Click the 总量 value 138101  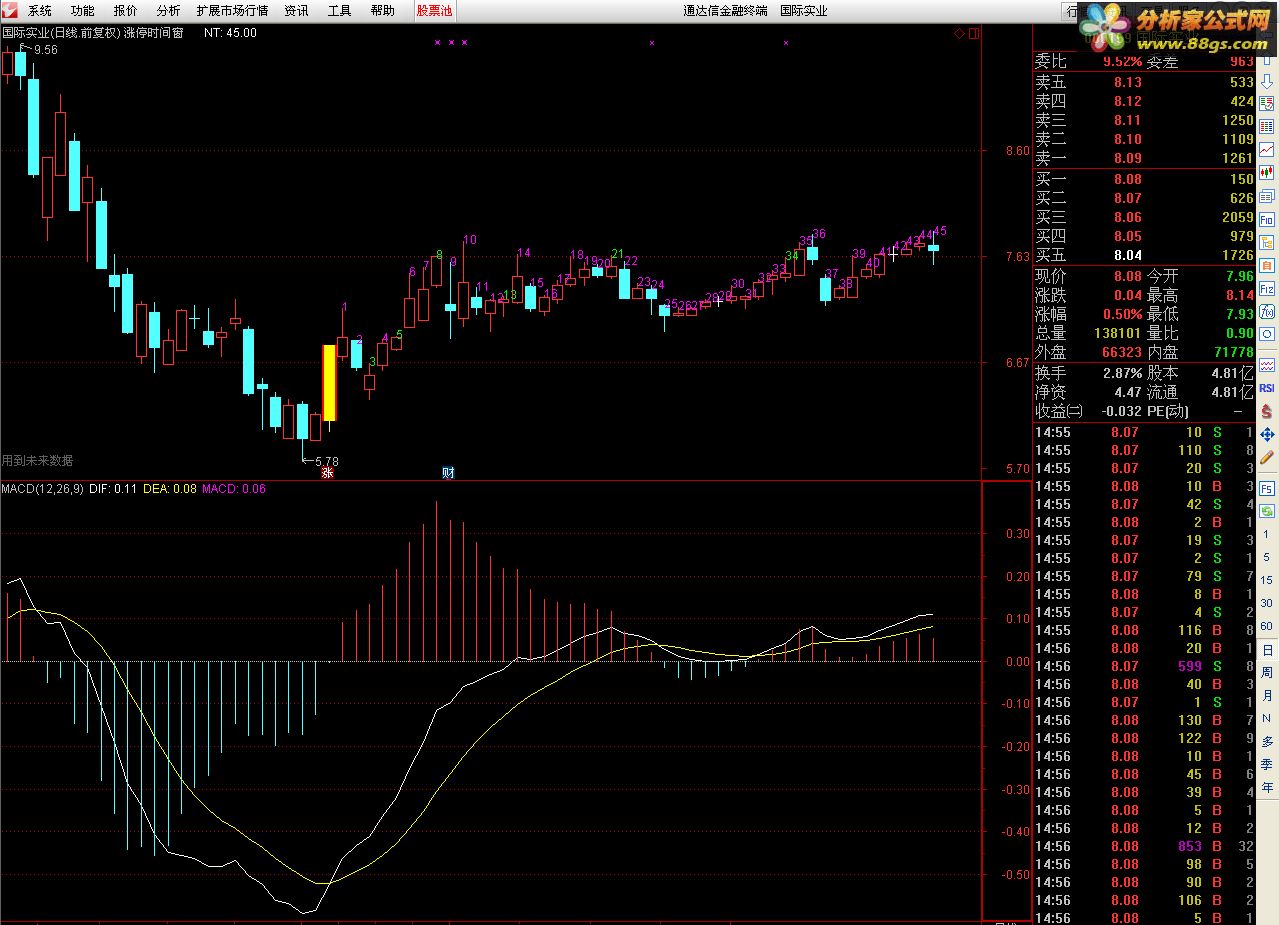pos(1116,333)
